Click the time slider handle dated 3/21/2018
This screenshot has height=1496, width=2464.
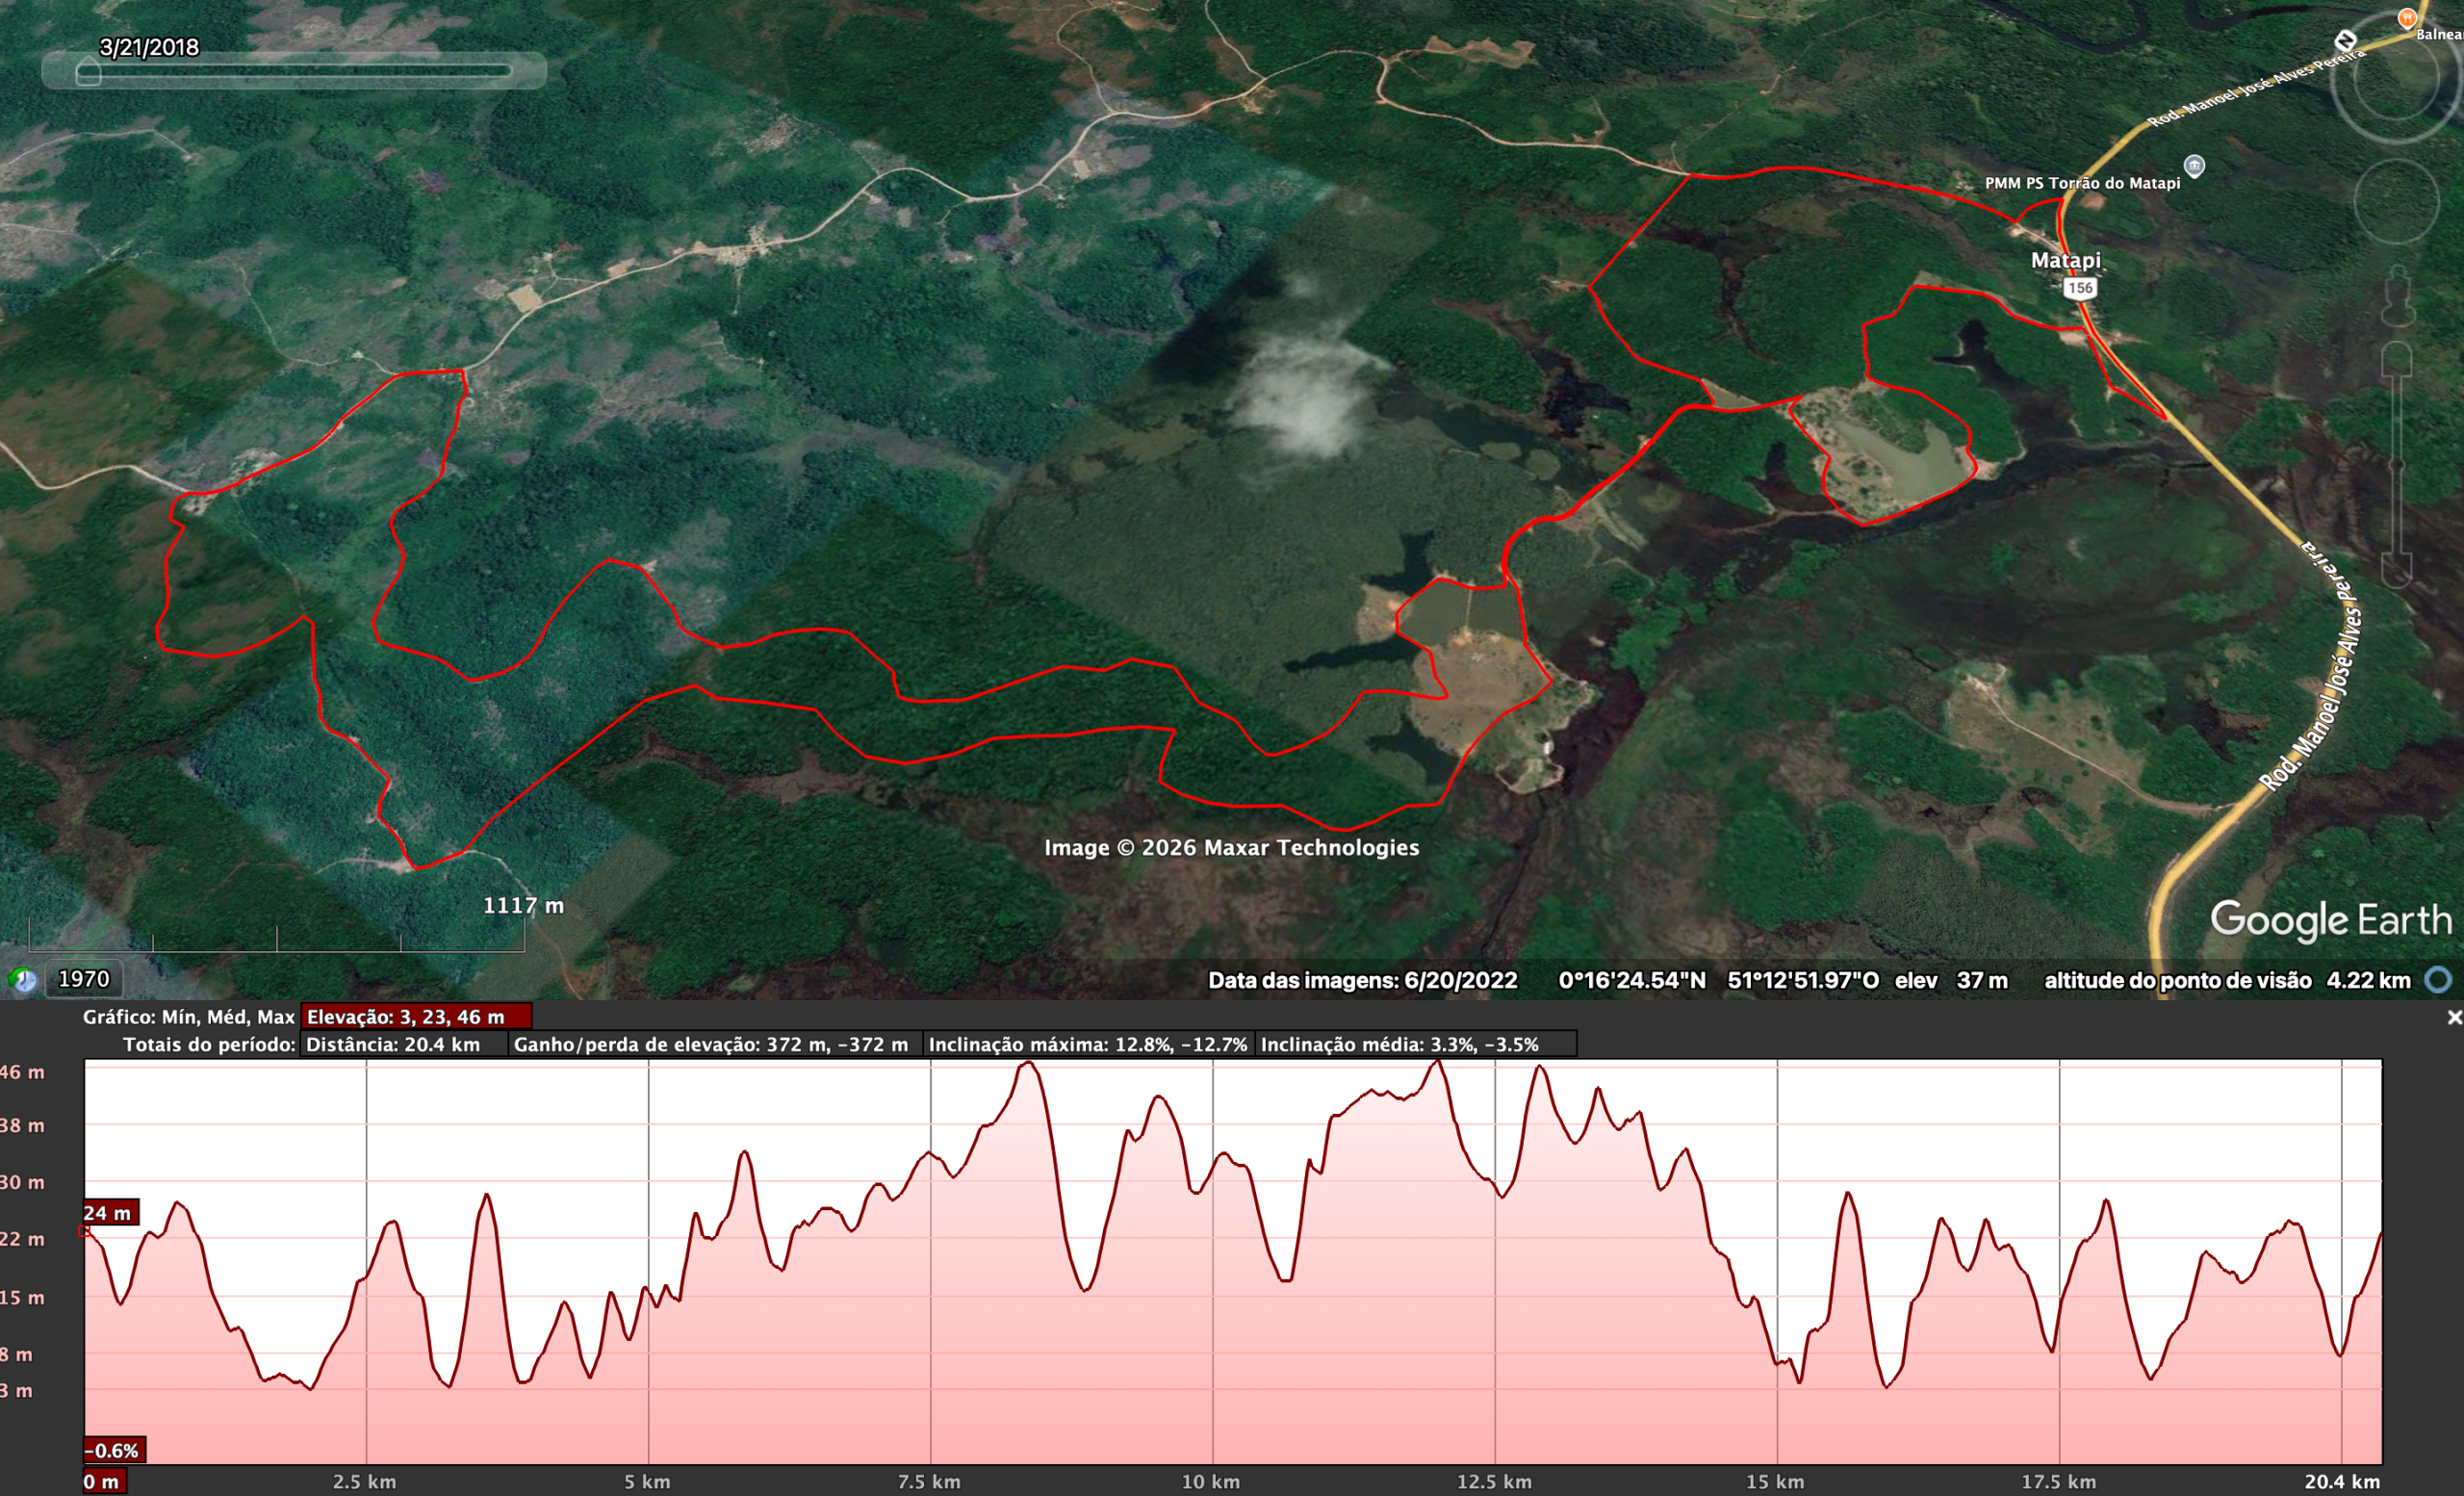pyautogui.click(x=88, y=72)
